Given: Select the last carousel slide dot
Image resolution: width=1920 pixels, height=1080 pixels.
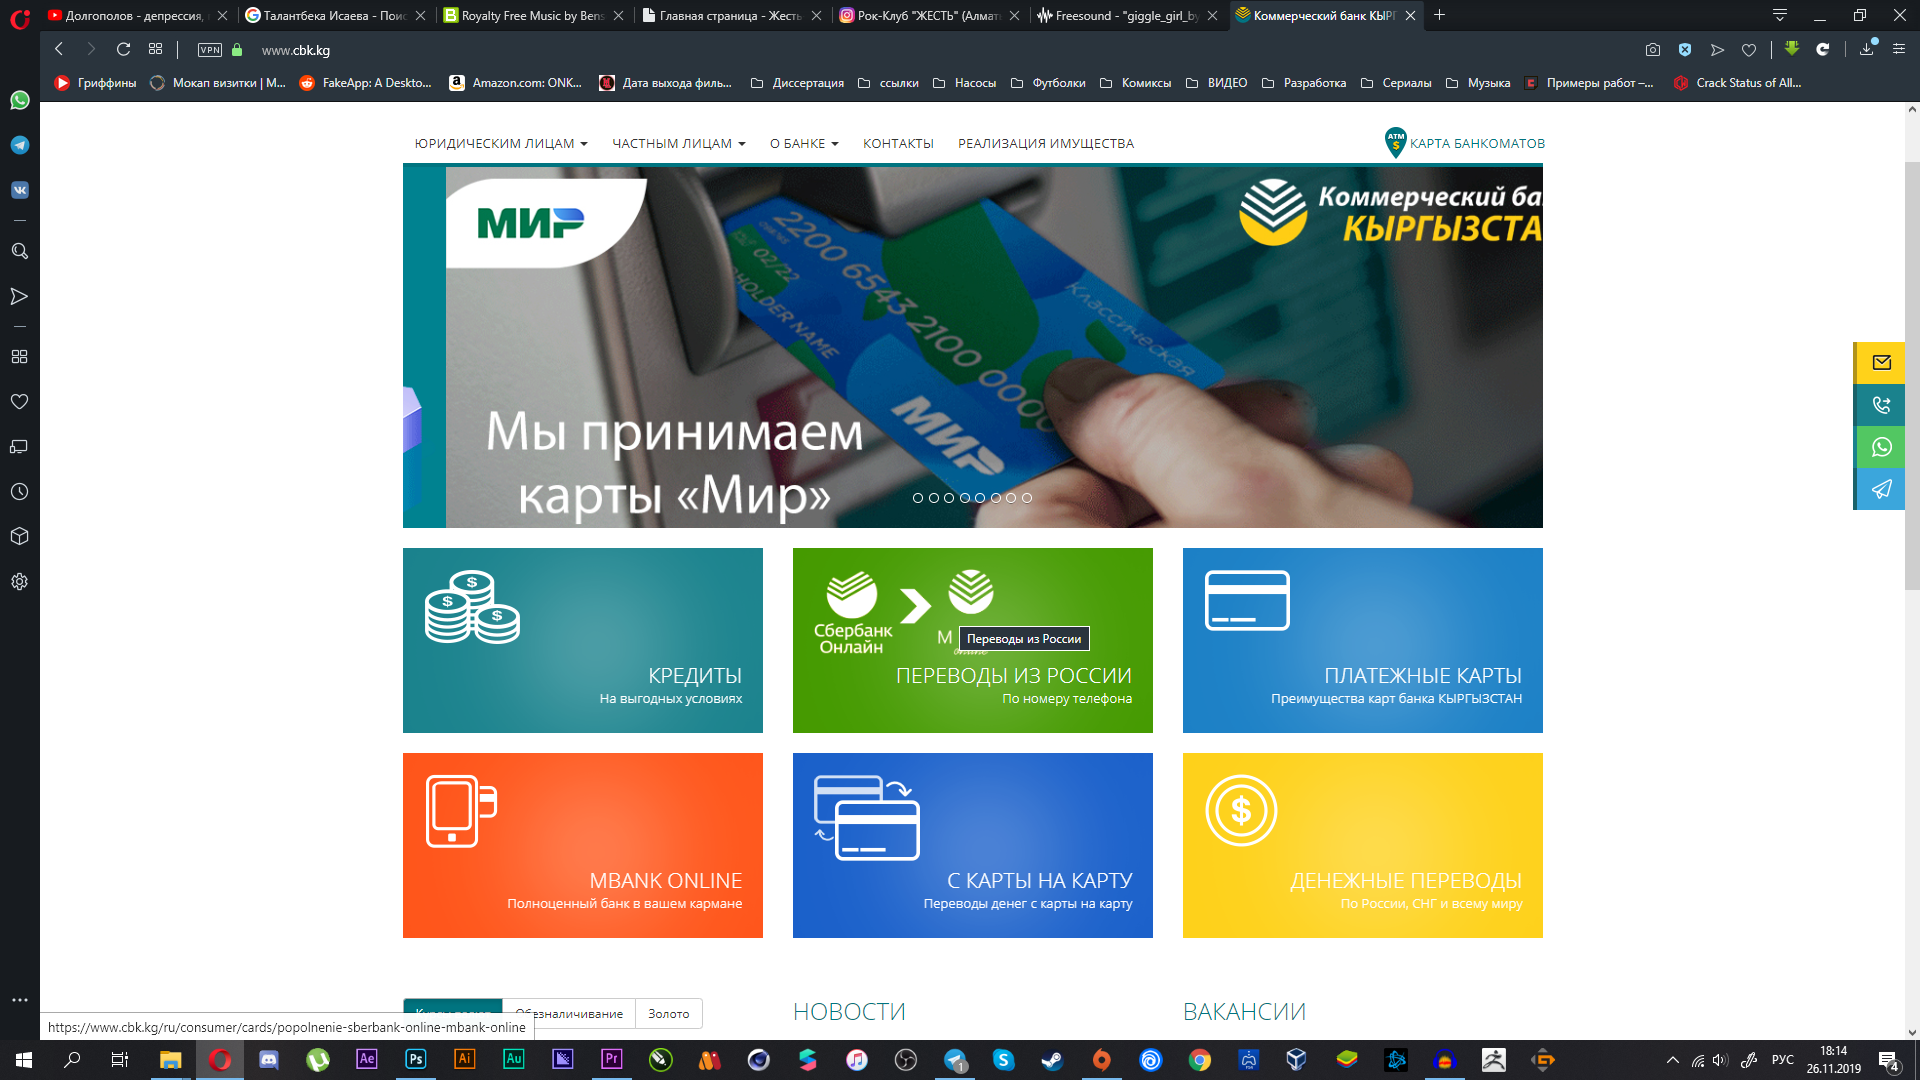Looking at the screenshot, I should 1027,498.
